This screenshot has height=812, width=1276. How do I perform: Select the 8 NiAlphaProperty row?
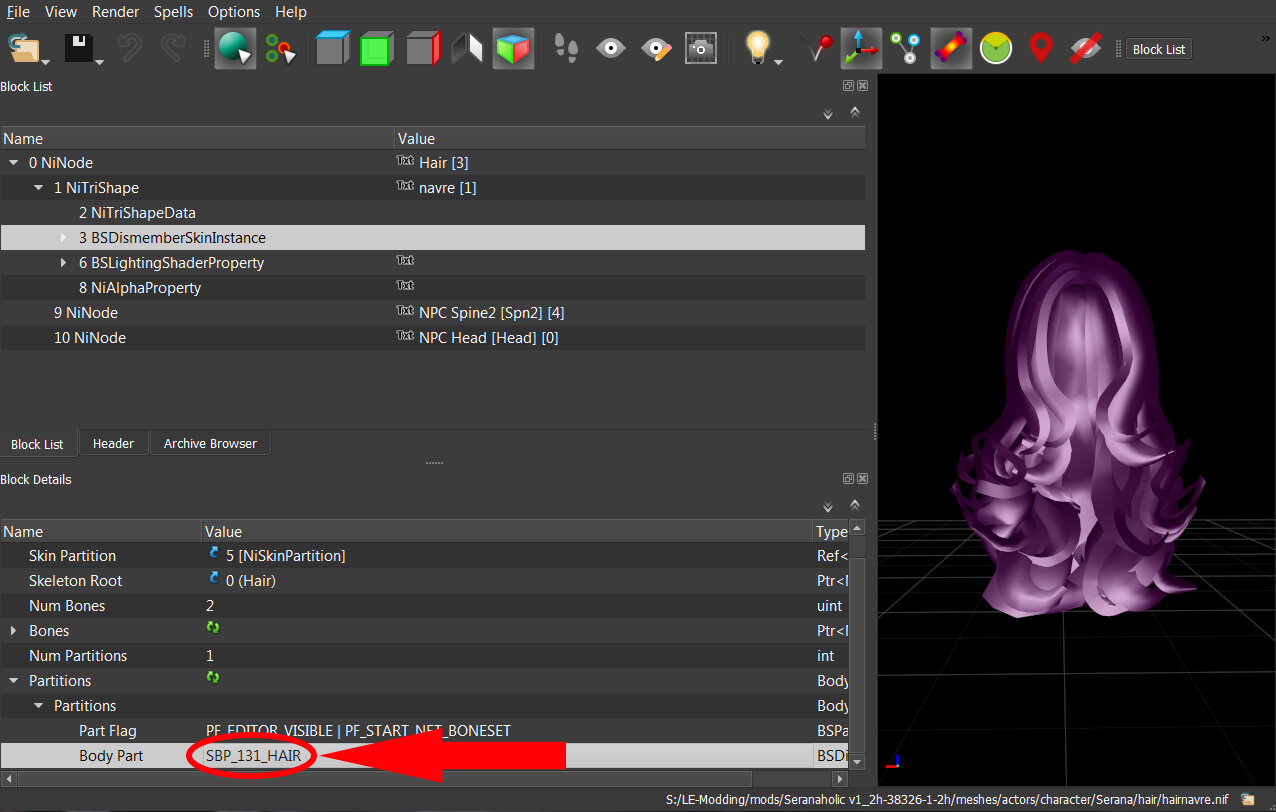click(x=432, y=288)
